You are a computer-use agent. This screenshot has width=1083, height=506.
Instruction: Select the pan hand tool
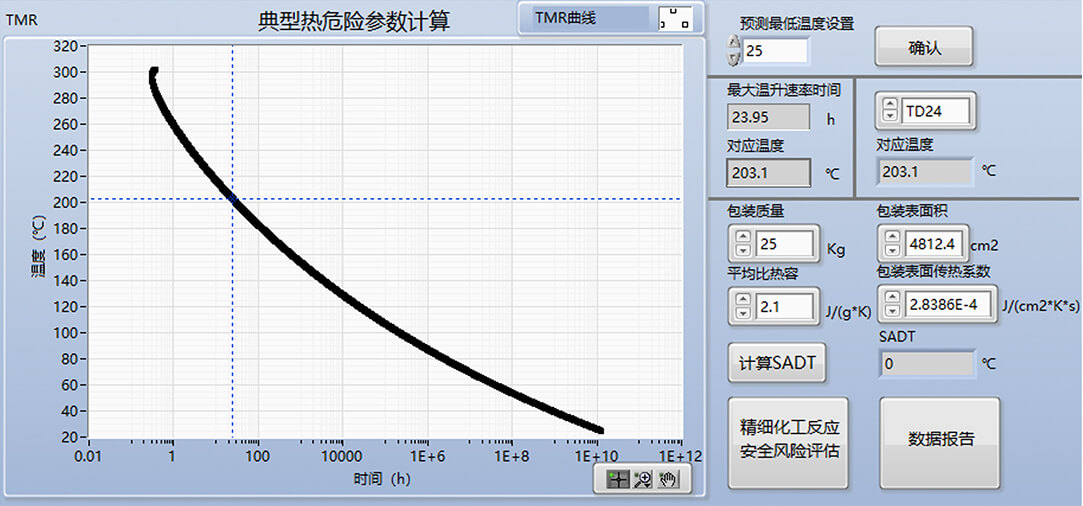click(668, 480)
